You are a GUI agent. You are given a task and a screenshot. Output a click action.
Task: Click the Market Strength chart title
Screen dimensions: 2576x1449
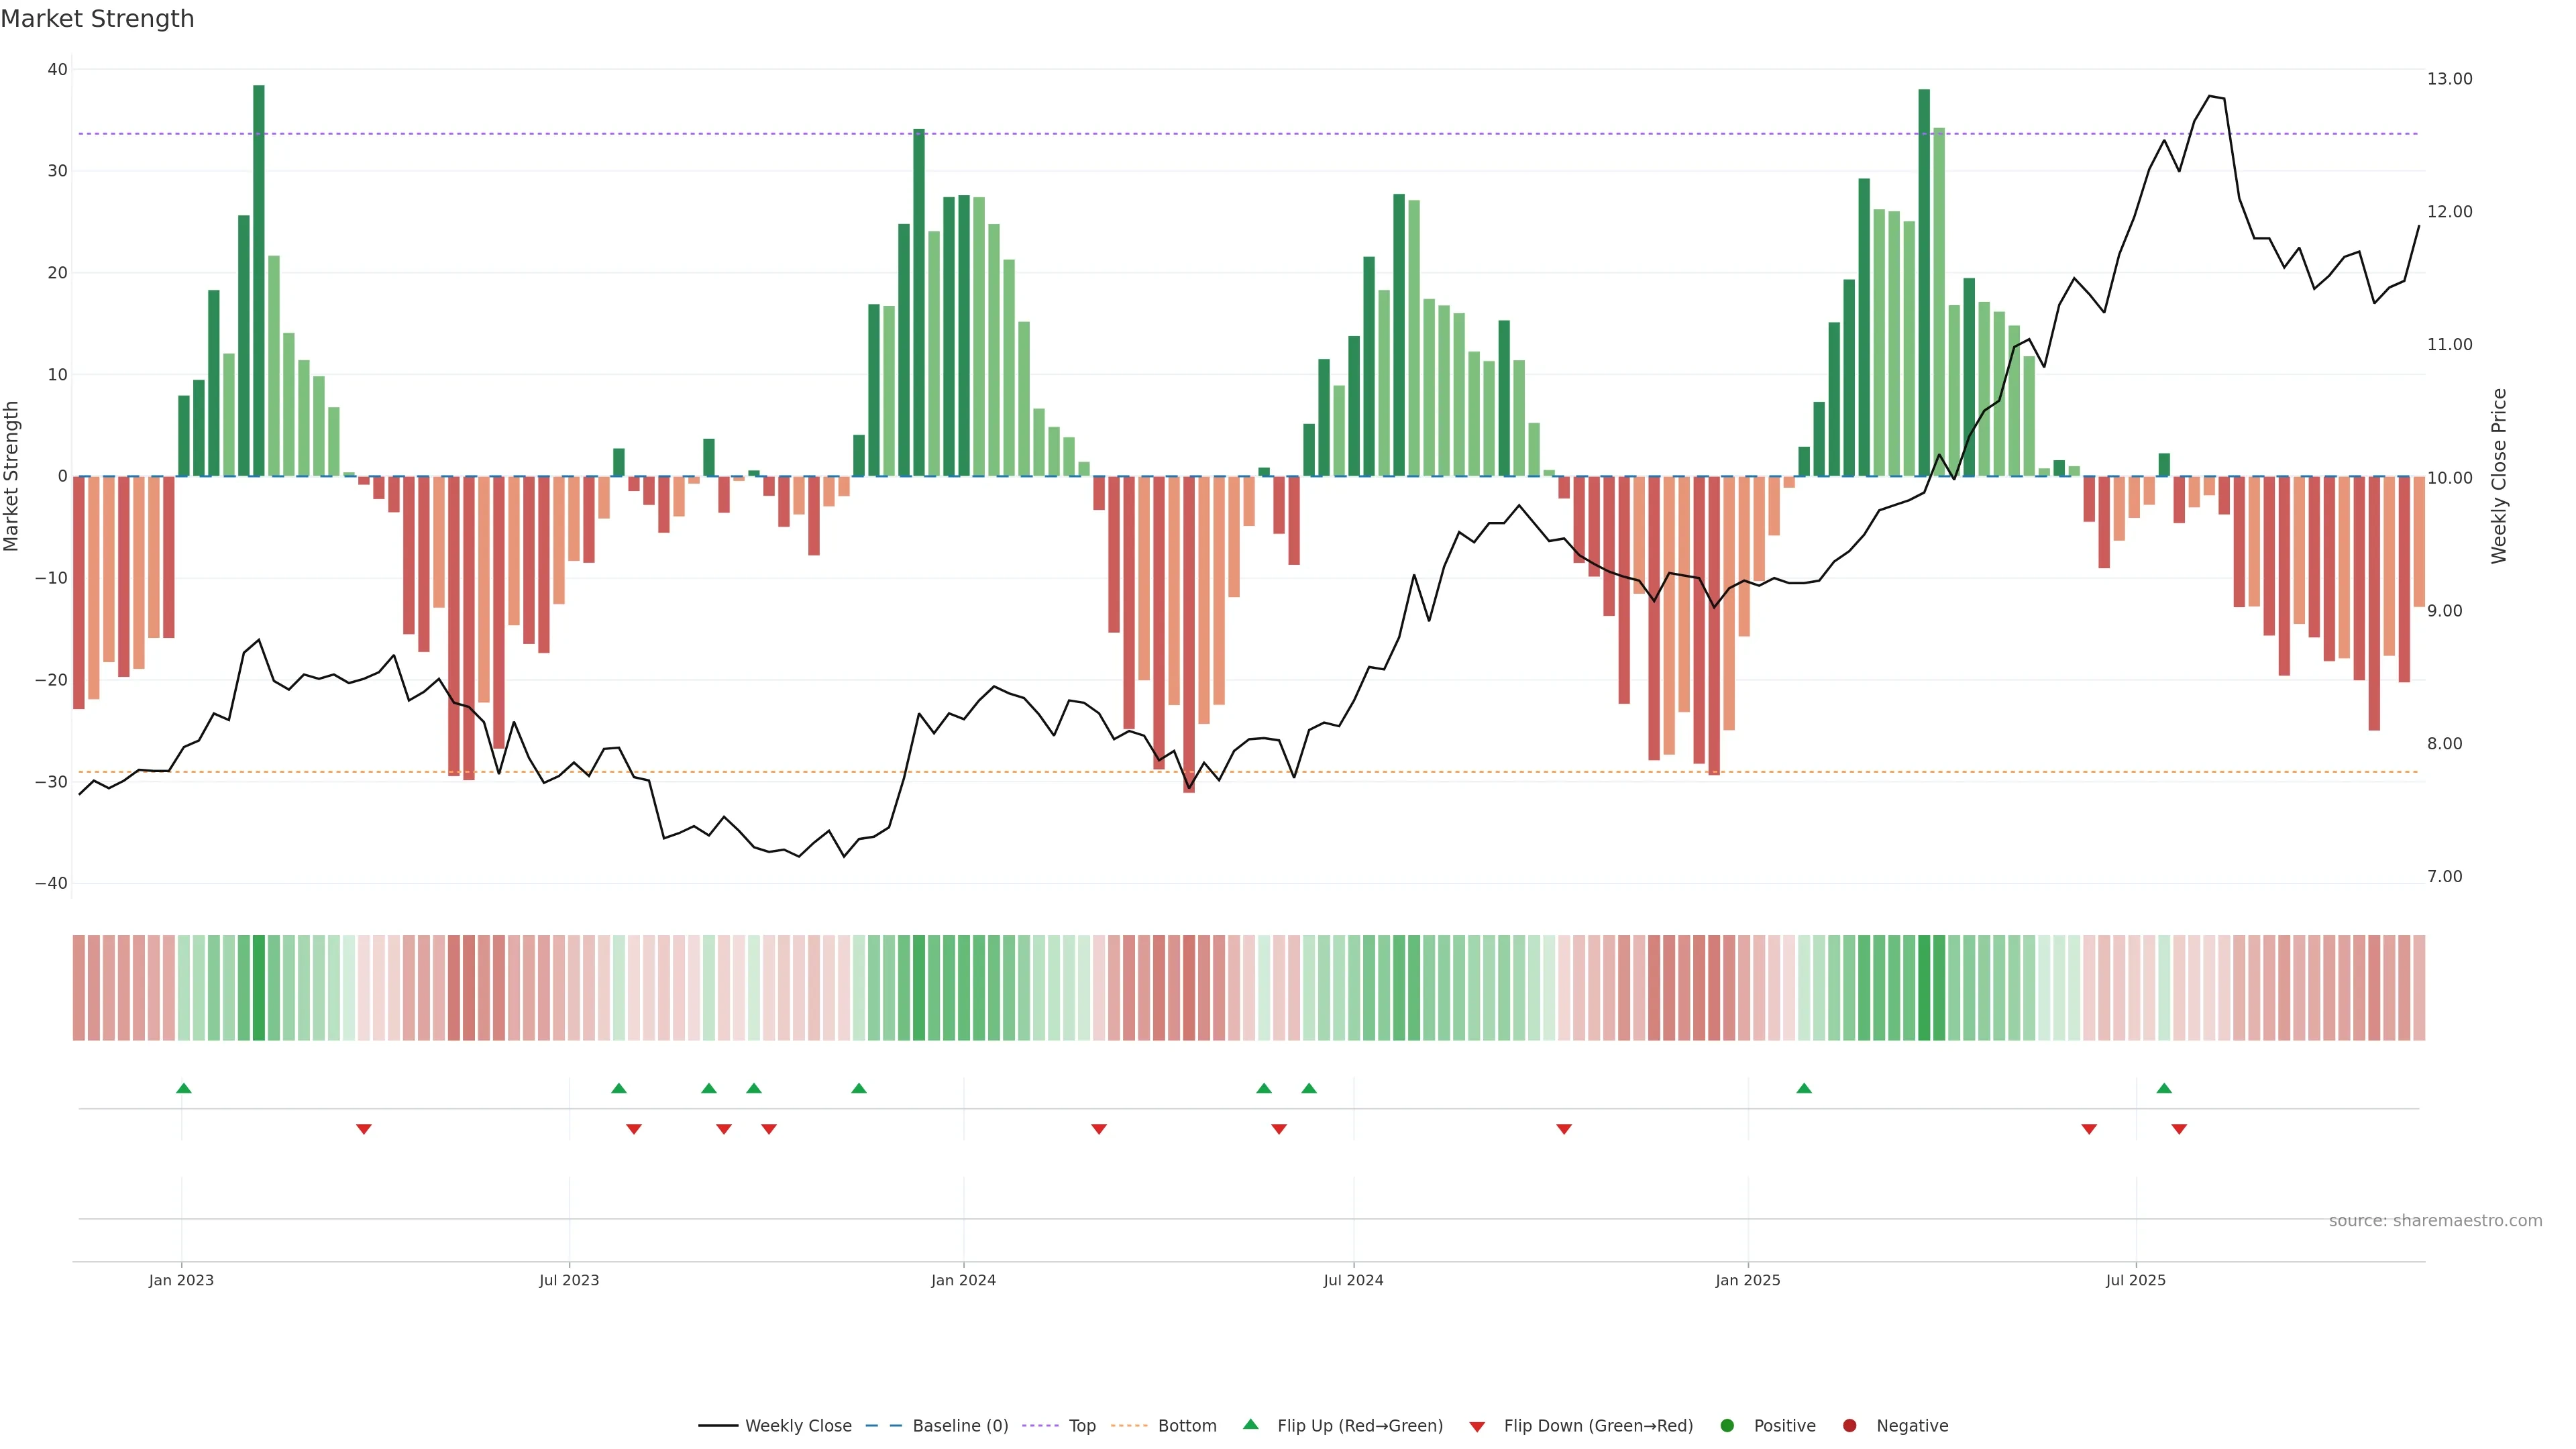pos(97,19)
